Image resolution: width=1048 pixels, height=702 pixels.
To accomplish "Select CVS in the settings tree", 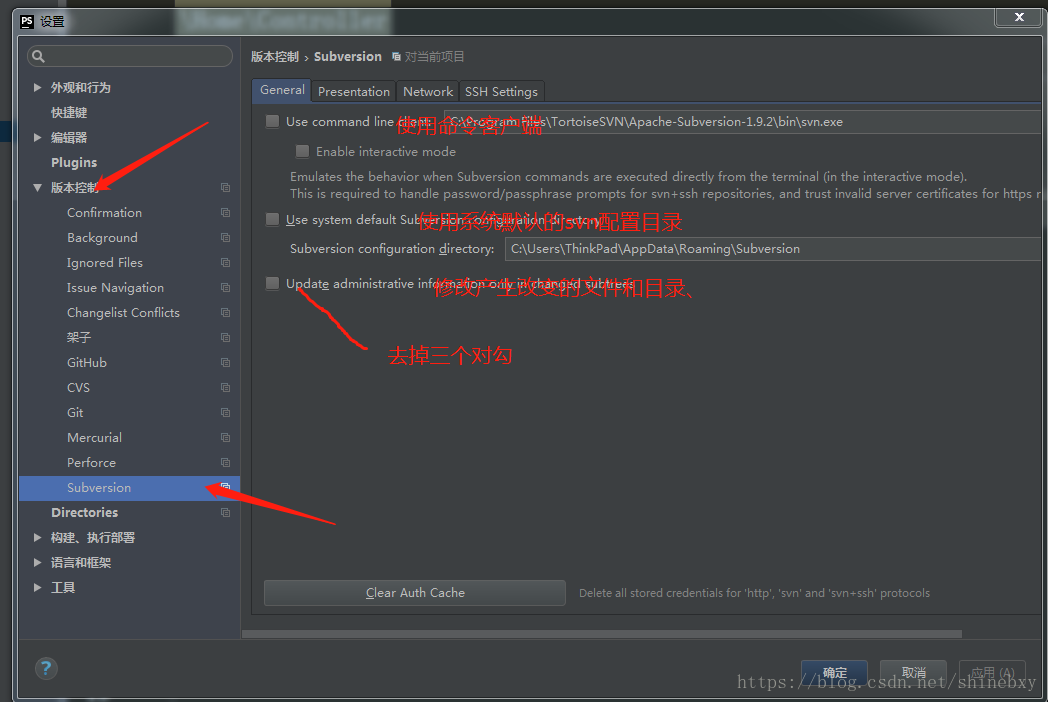I will pyautogui.click(x=78, y=387).
